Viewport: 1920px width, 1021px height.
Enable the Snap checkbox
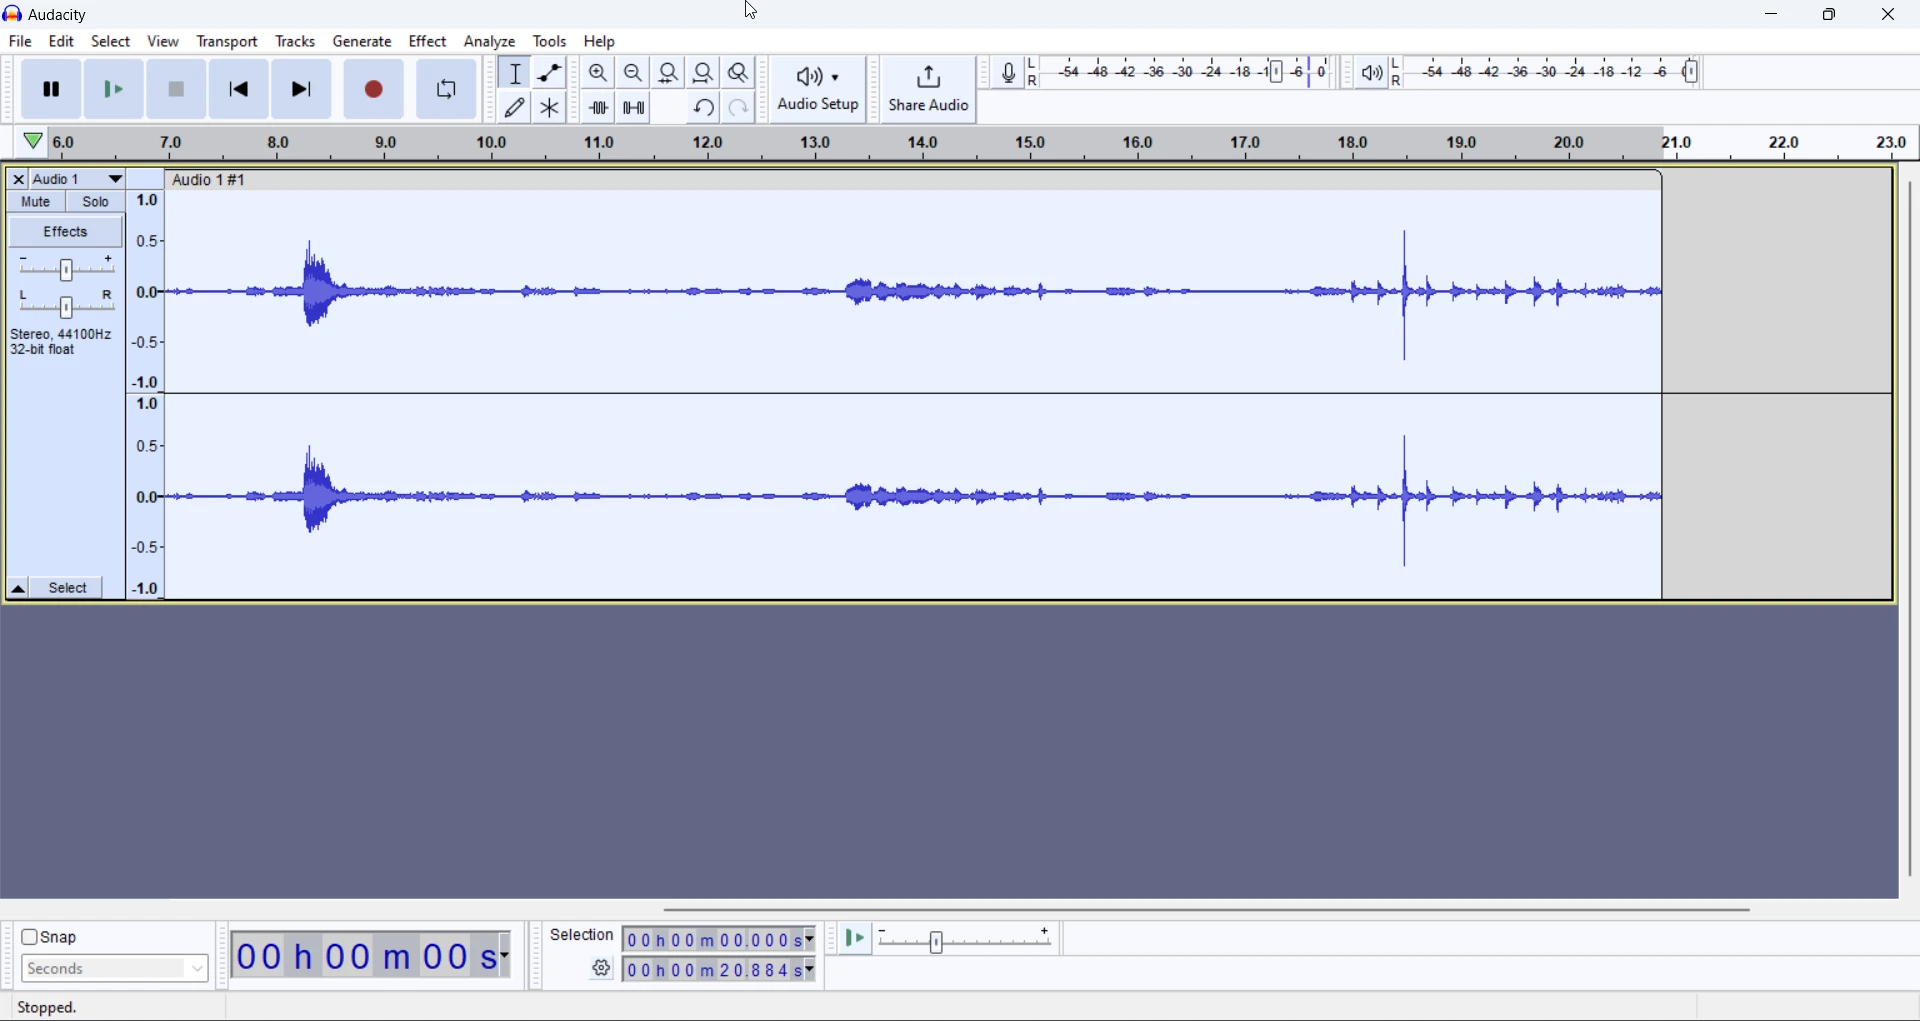coord(29,938)
